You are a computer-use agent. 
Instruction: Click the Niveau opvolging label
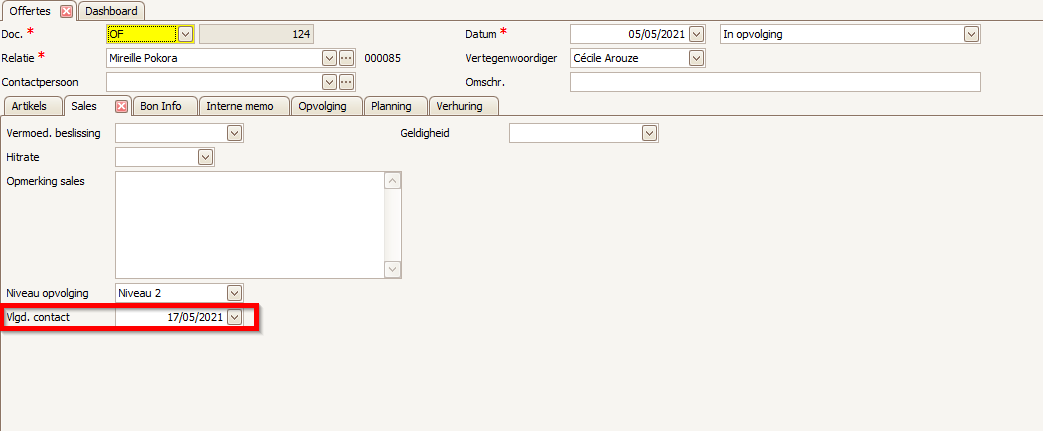pyautogui.click(x=47, y=293)
